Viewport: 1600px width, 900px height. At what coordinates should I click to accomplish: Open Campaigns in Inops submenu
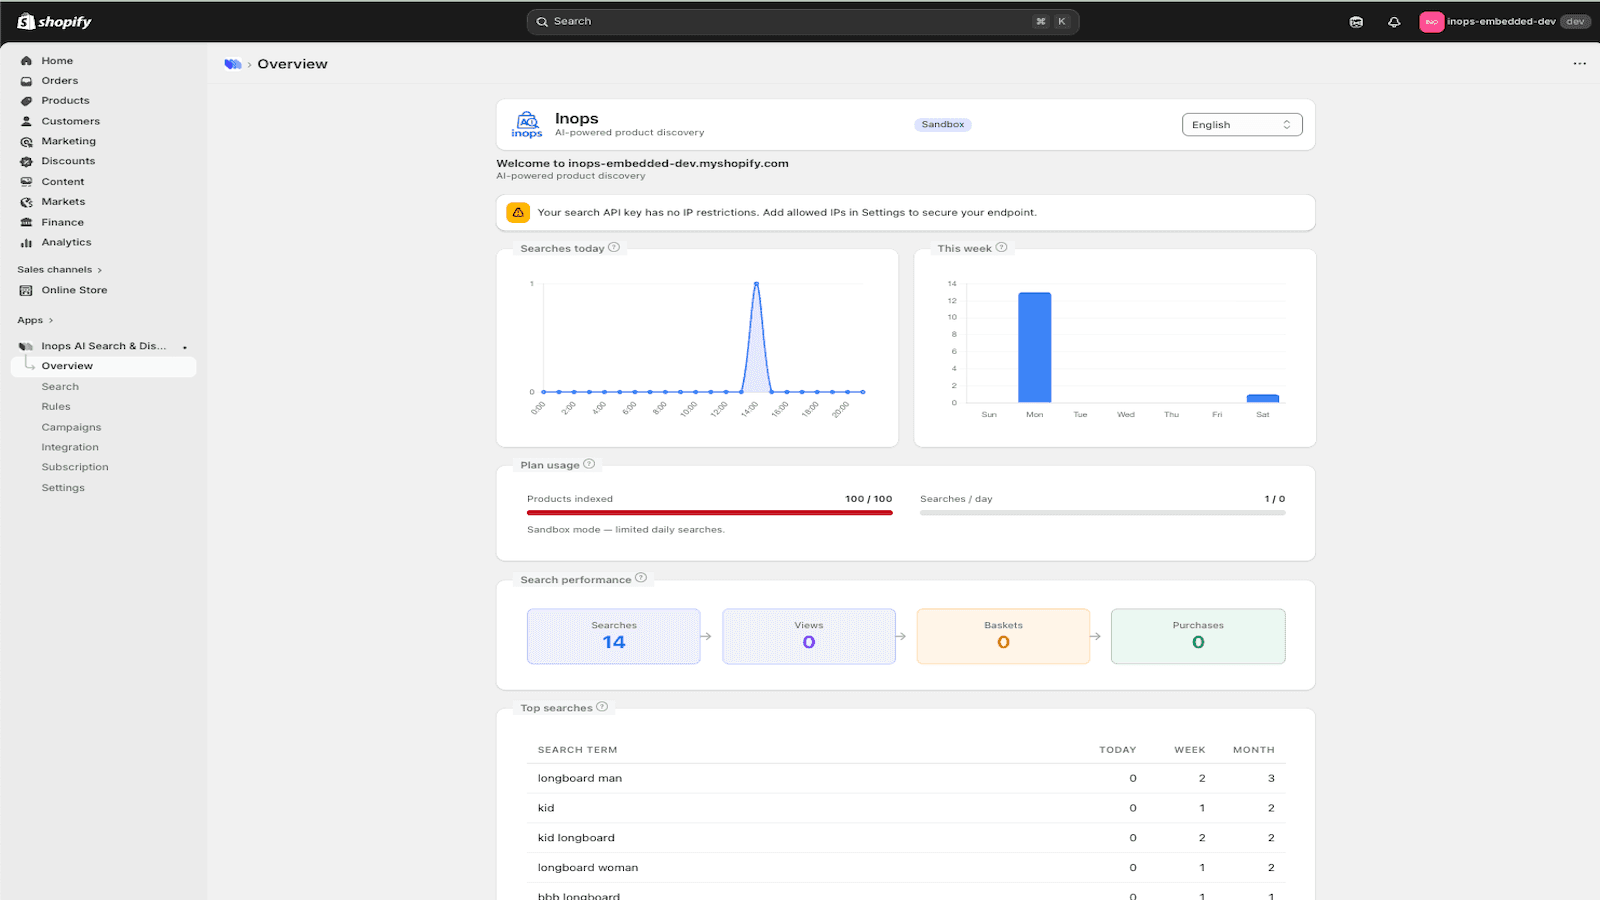(71, 427)
